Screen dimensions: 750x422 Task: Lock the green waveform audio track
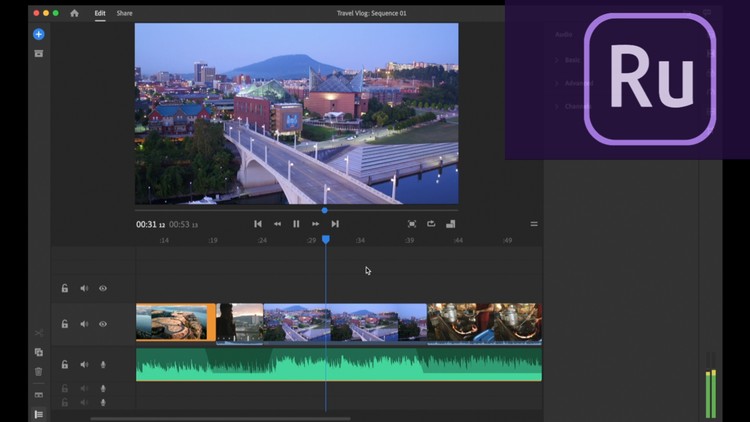coord(65,365)
